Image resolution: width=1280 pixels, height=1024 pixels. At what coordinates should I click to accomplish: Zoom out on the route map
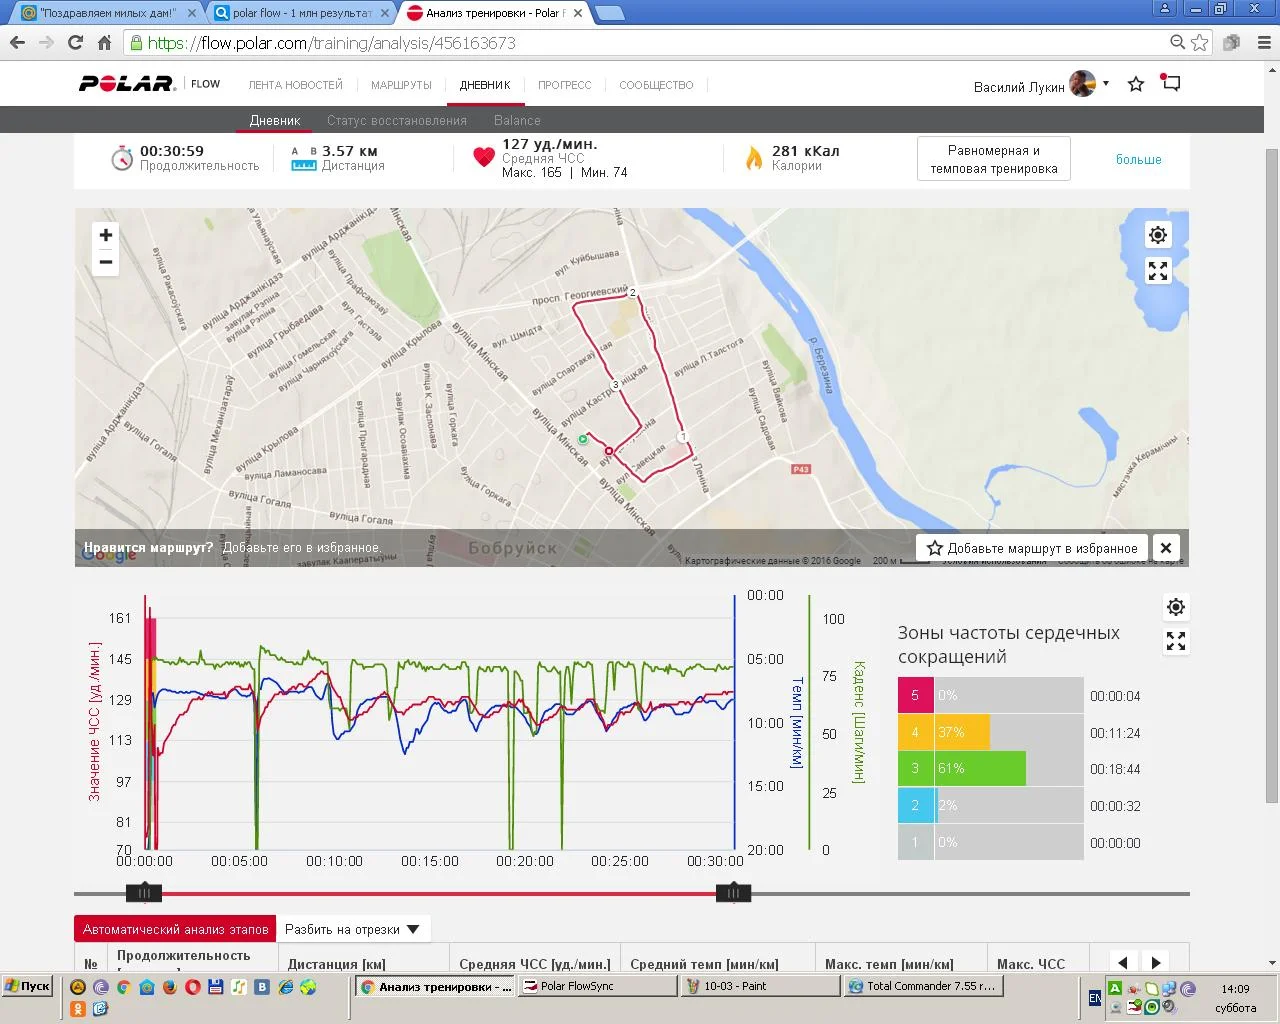(106, 262)
